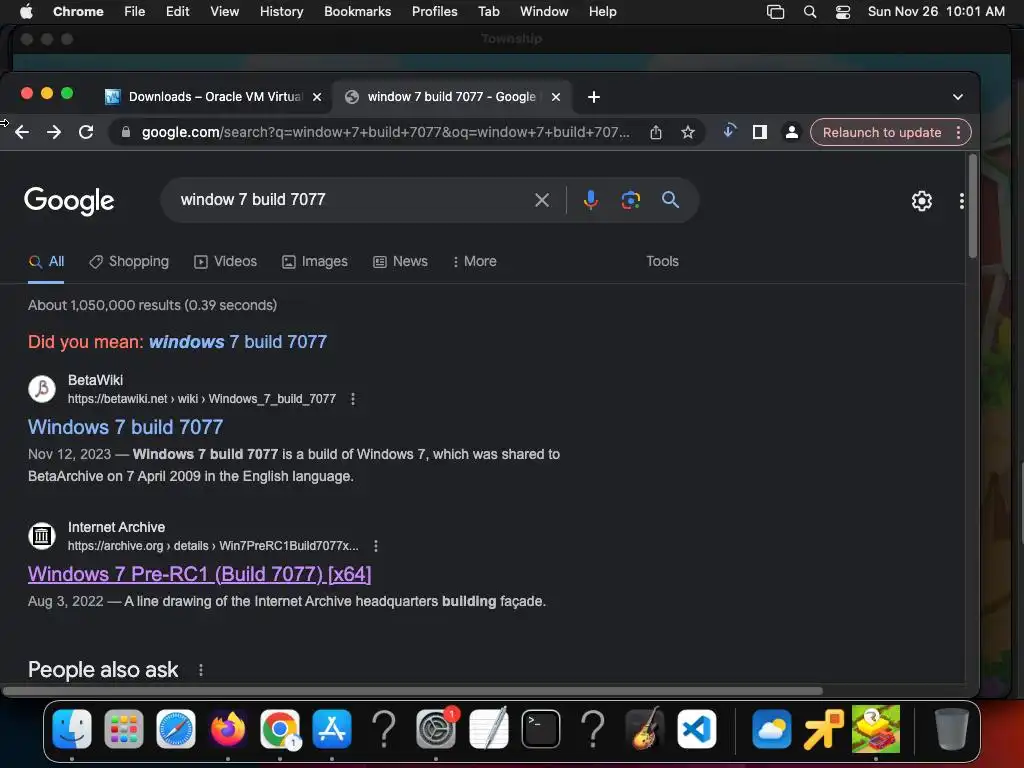This screenshot has width=1024, height=768.
Task: Focus the Google search input field
Action: (353, 200)
